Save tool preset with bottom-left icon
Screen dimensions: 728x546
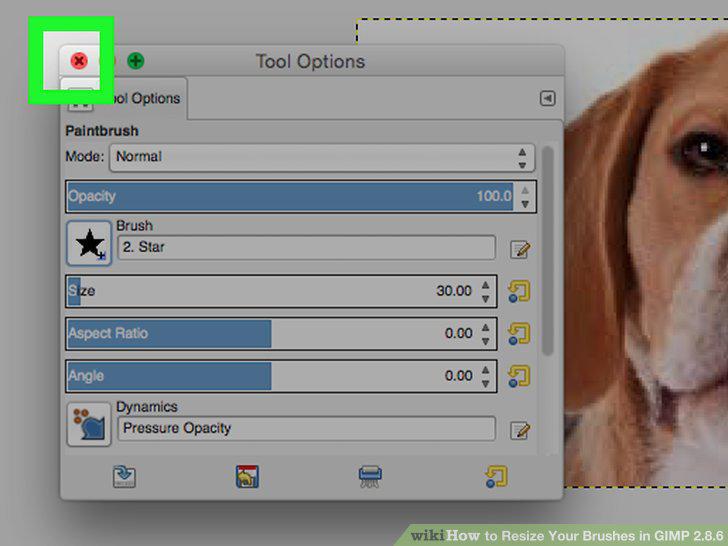(124, 477)
